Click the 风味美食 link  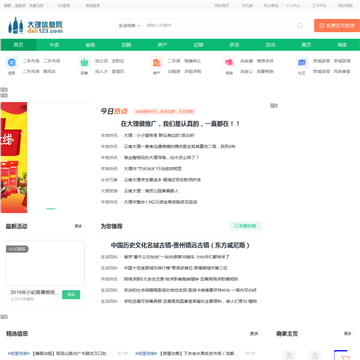coord(342,71)
